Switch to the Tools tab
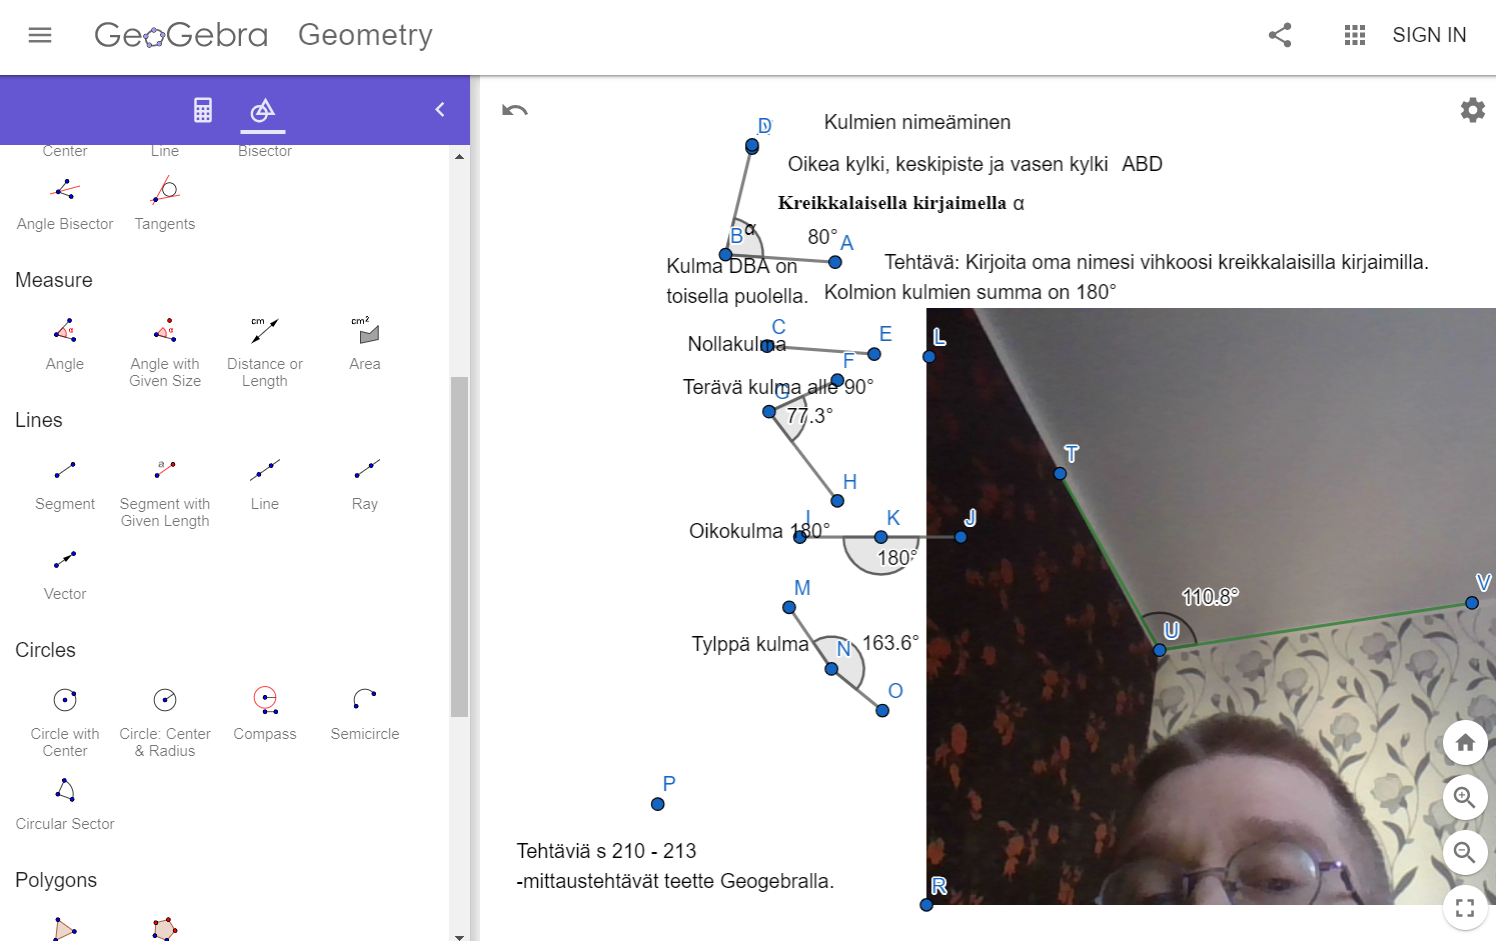Screen dimensions: 1496x941 click(263, 110)
